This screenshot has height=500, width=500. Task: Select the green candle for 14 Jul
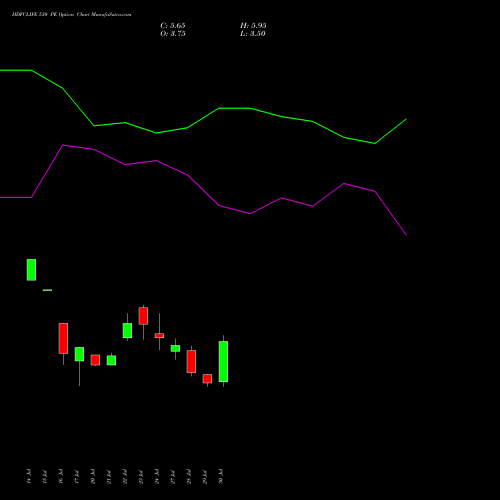(31, 270)
